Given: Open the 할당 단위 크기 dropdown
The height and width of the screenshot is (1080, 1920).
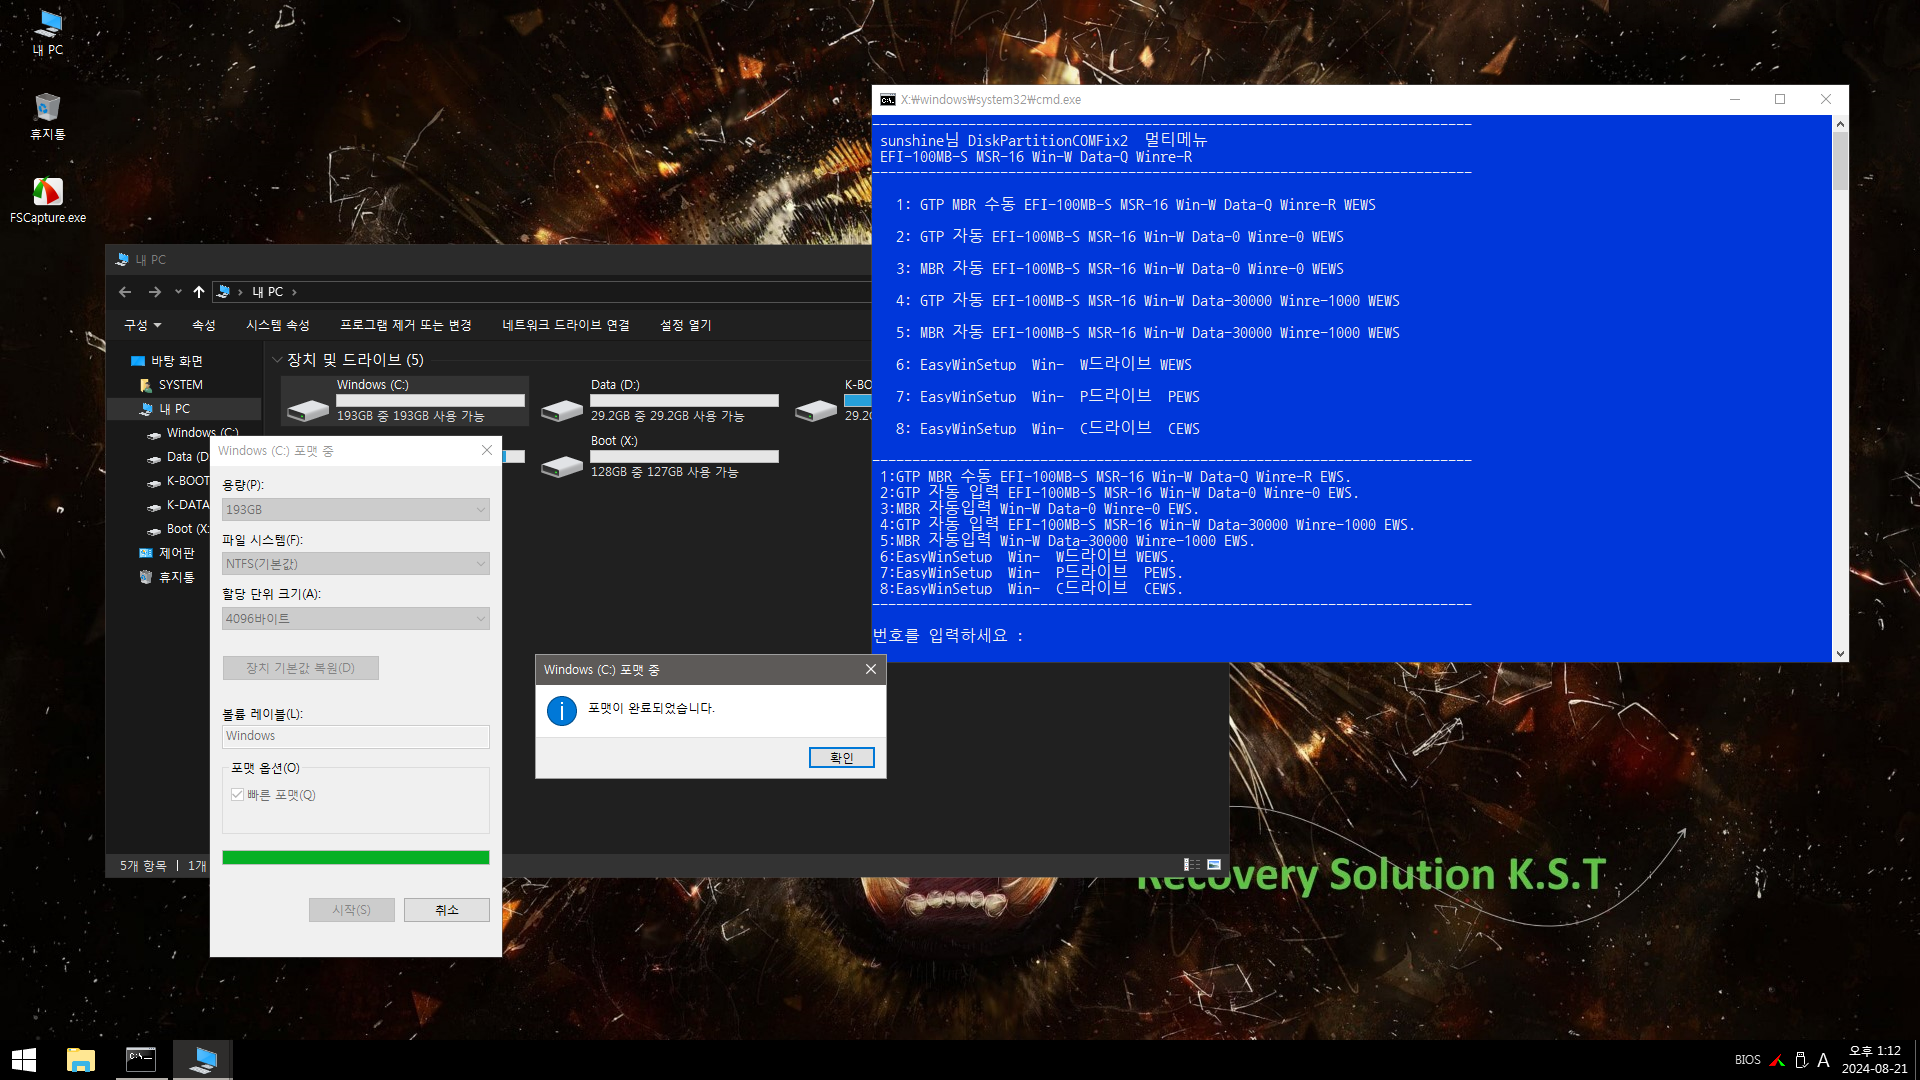Looking at the screenshot, I should [x=356, y=619].
